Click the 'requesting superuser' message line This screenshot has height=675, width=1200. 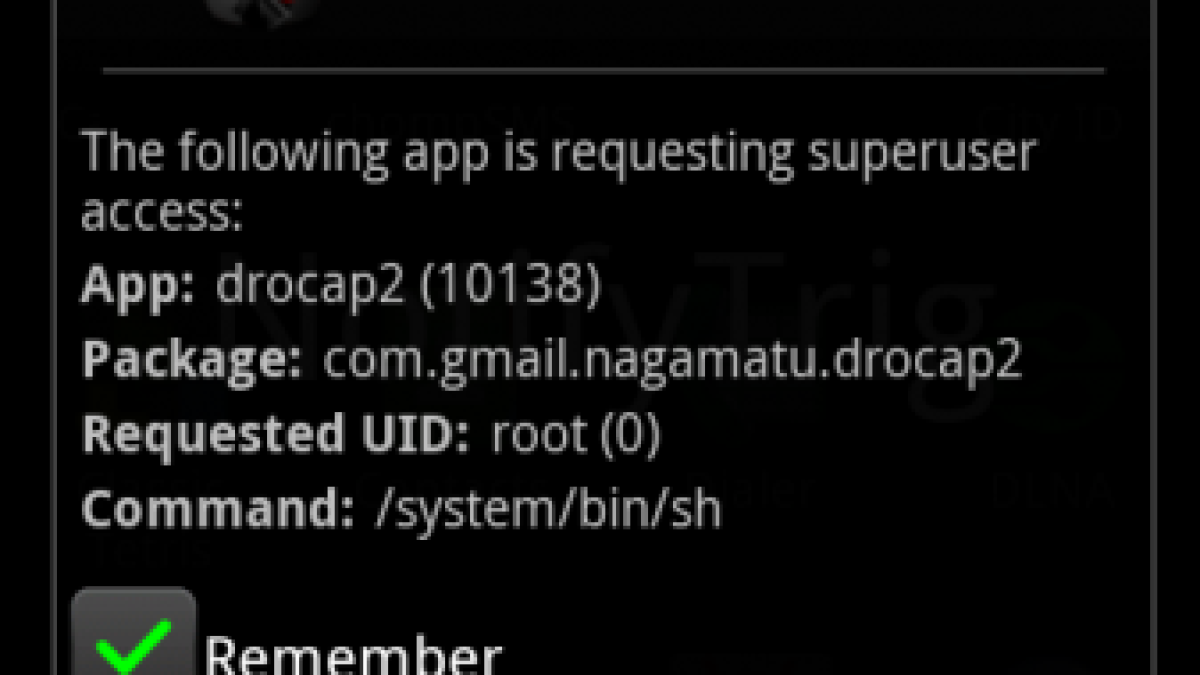(x=558, y=153)
